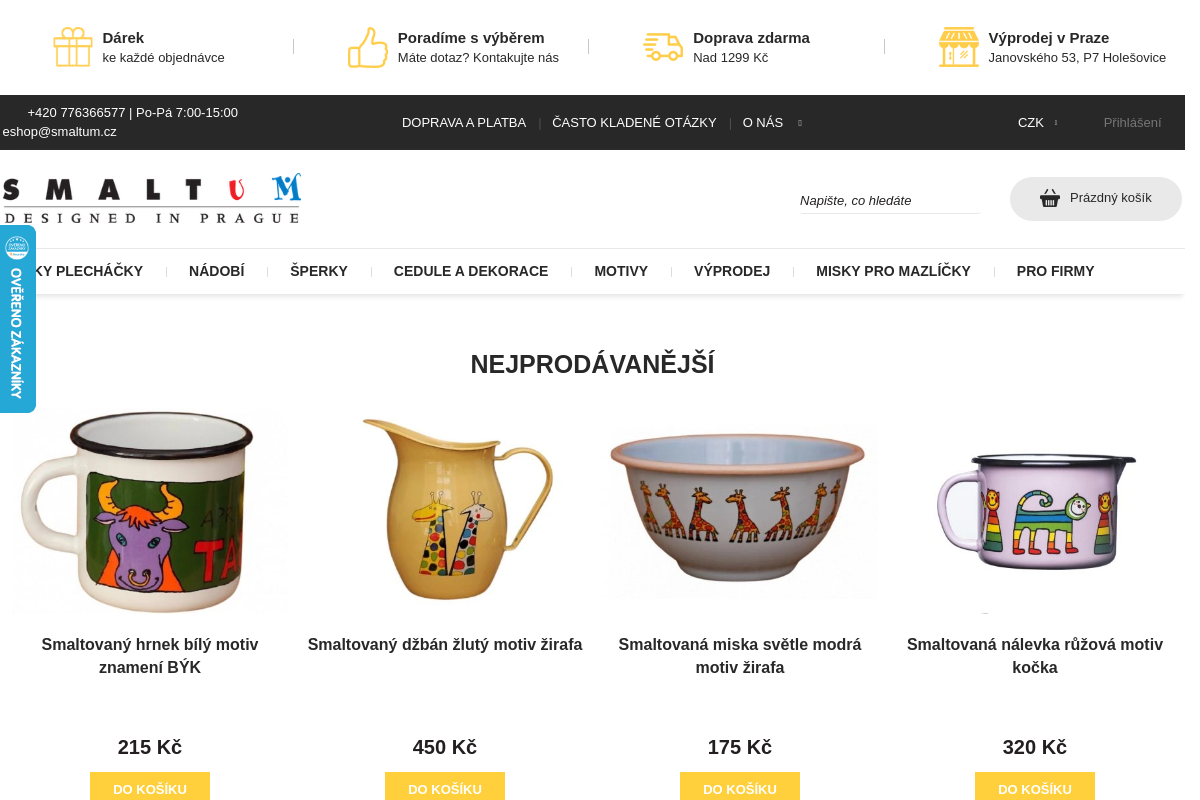This screenshot has width=1200, height=800.
Task: Click the shopping basket icon in the cart button
Action: coord(1050,198)
